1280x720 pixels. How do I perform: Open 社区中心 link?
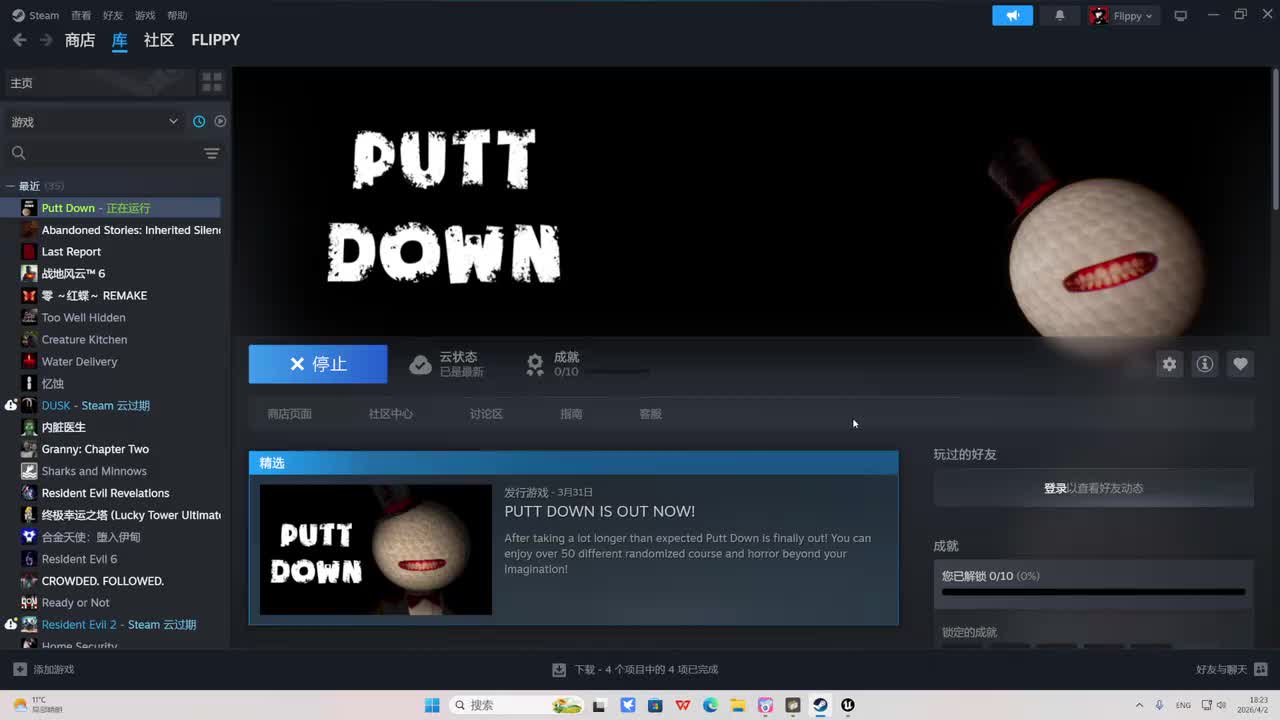click(x=391, y=414)
